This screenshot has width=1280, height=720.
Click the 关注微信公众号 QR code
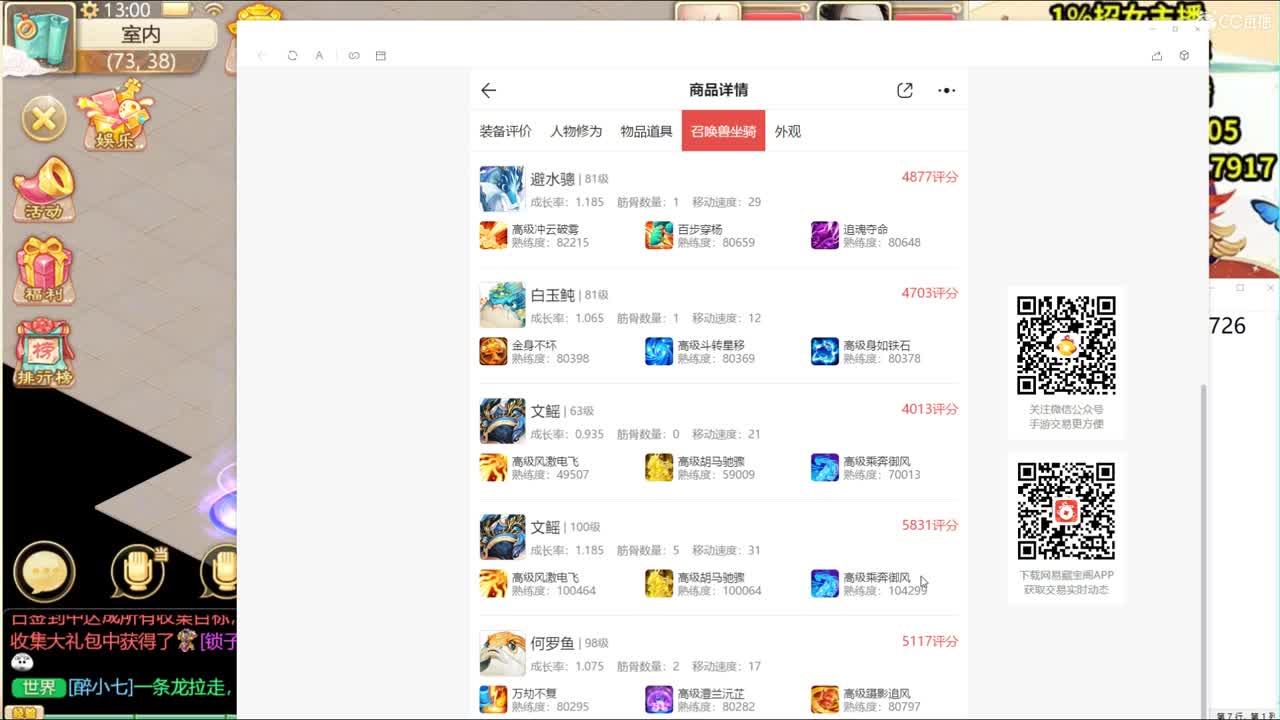coord(1067,345)
